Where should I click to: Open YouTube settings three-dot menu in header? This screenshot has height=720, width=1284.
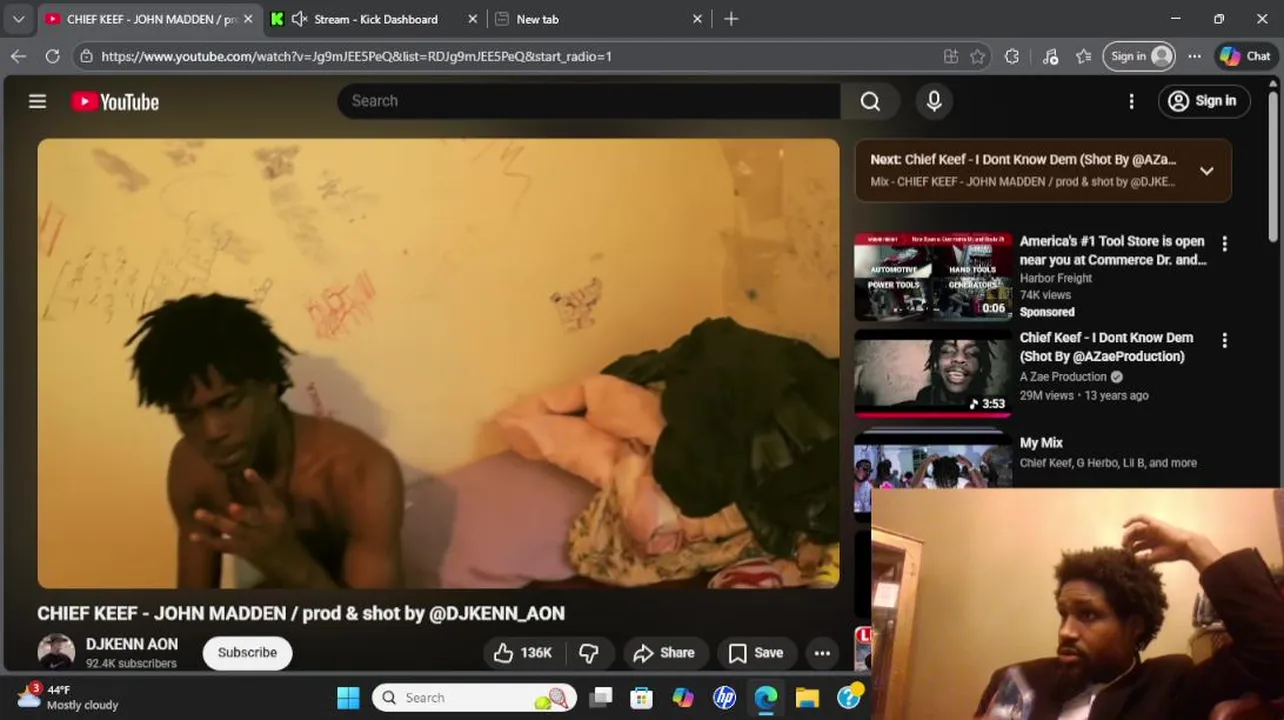(1131, 101)
